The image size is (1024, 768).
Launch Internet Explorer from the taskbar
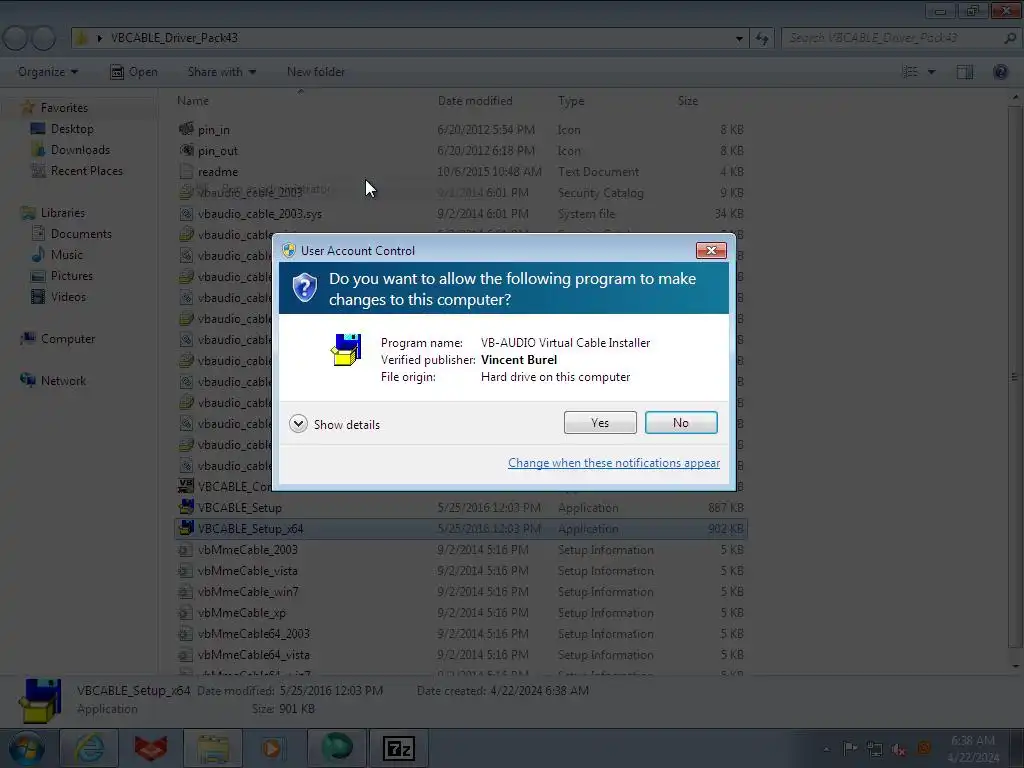click(89, 748)
